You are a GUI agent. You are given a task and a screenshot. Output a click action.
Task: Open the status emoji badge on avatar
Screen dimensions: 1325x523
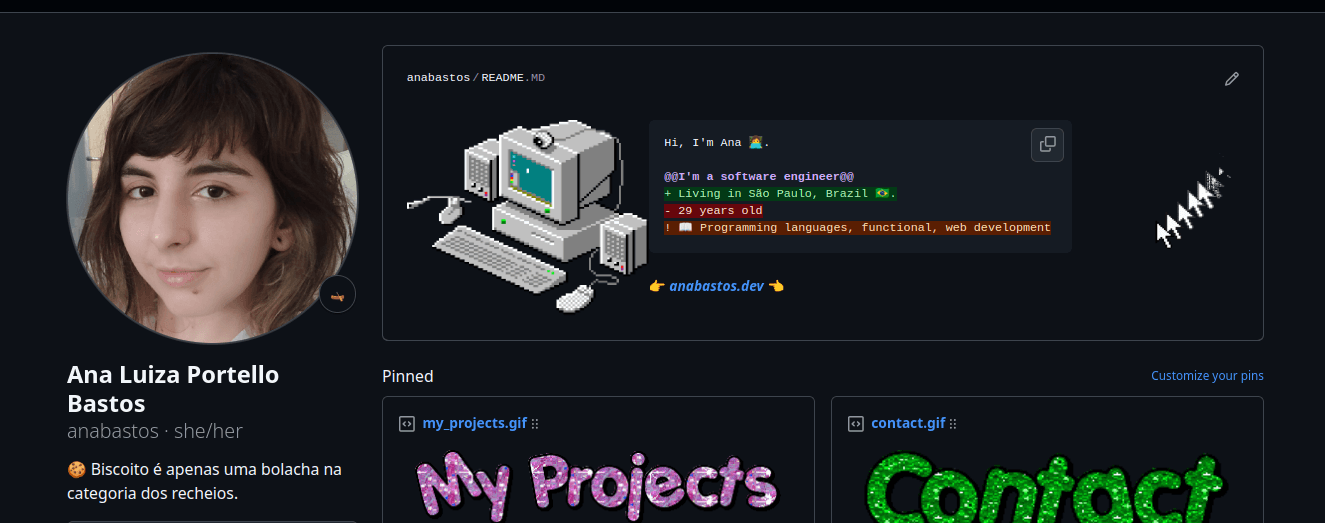[338, 294]
